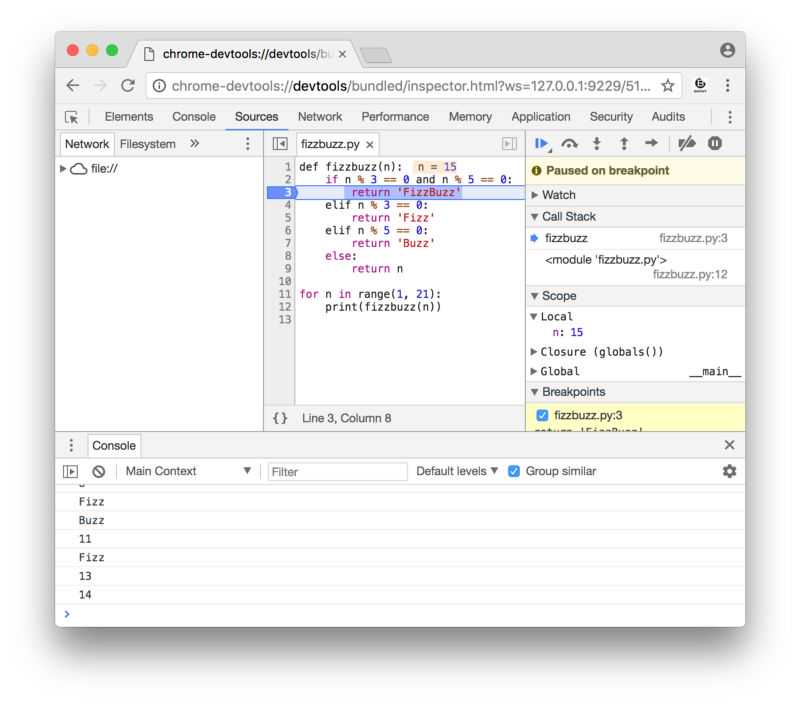Image resolution: width=800 pixels, height=705 pixels.
Task: Step into next function call
Action: click(597, 144)
